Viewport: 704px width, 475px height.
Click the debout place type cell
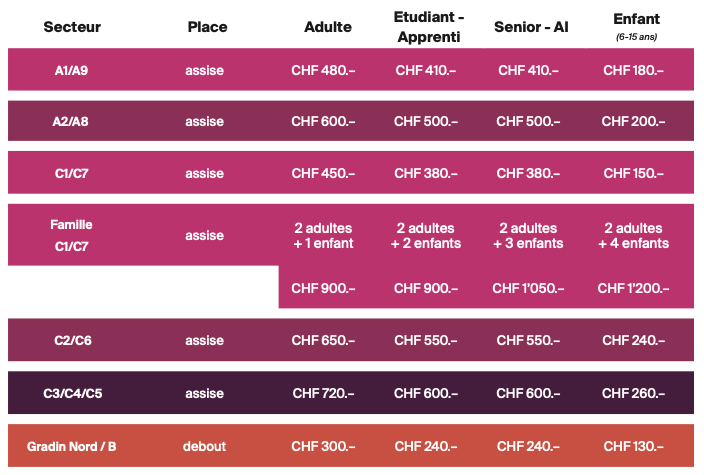pos(204,446)
